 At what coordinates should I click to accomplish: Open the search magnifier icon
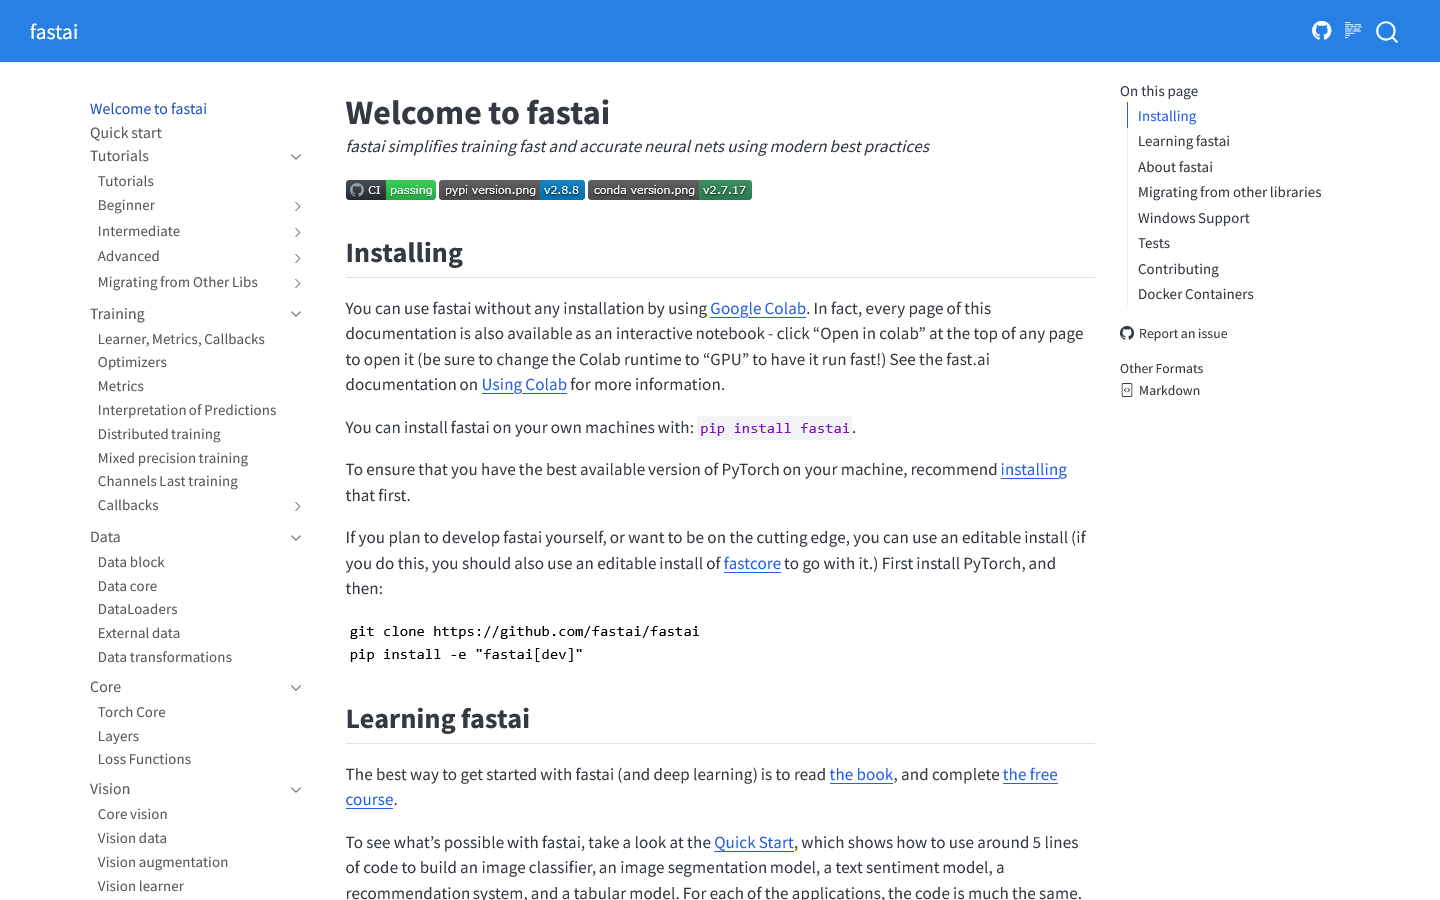click(1387, 32)
